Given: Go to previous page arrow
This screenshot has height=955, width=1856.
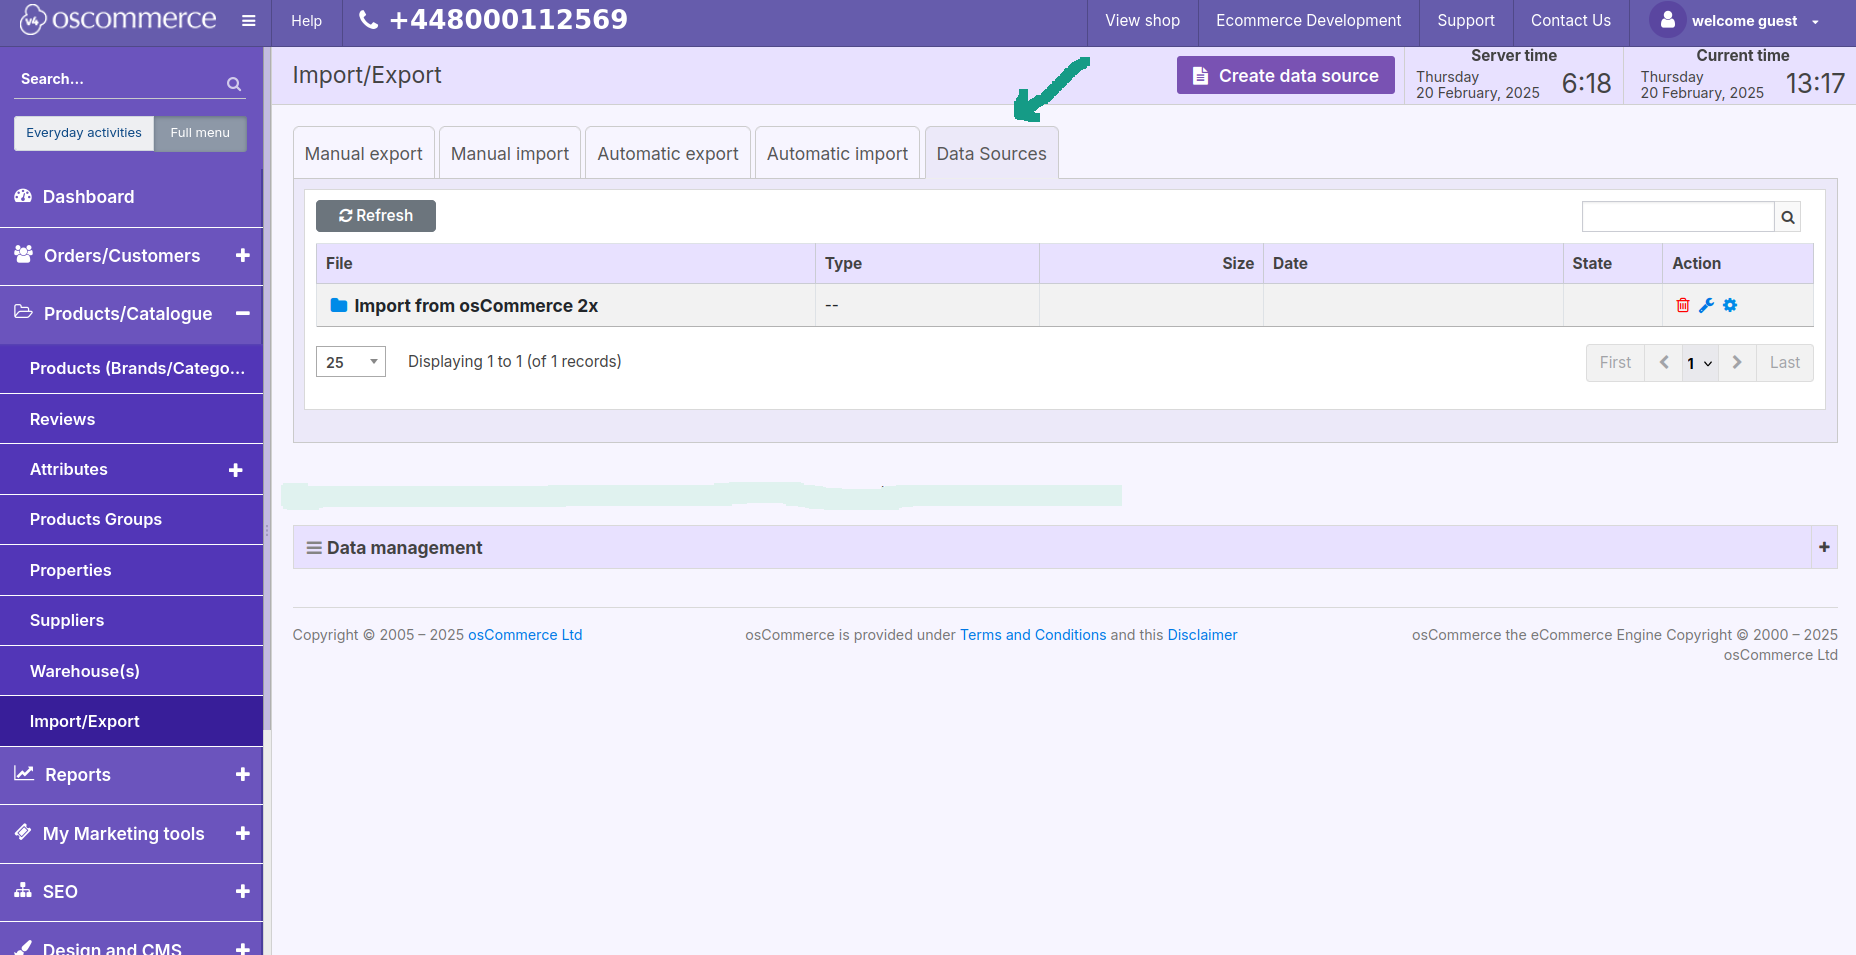Looking at the screenshot, I should point(1664,363).
